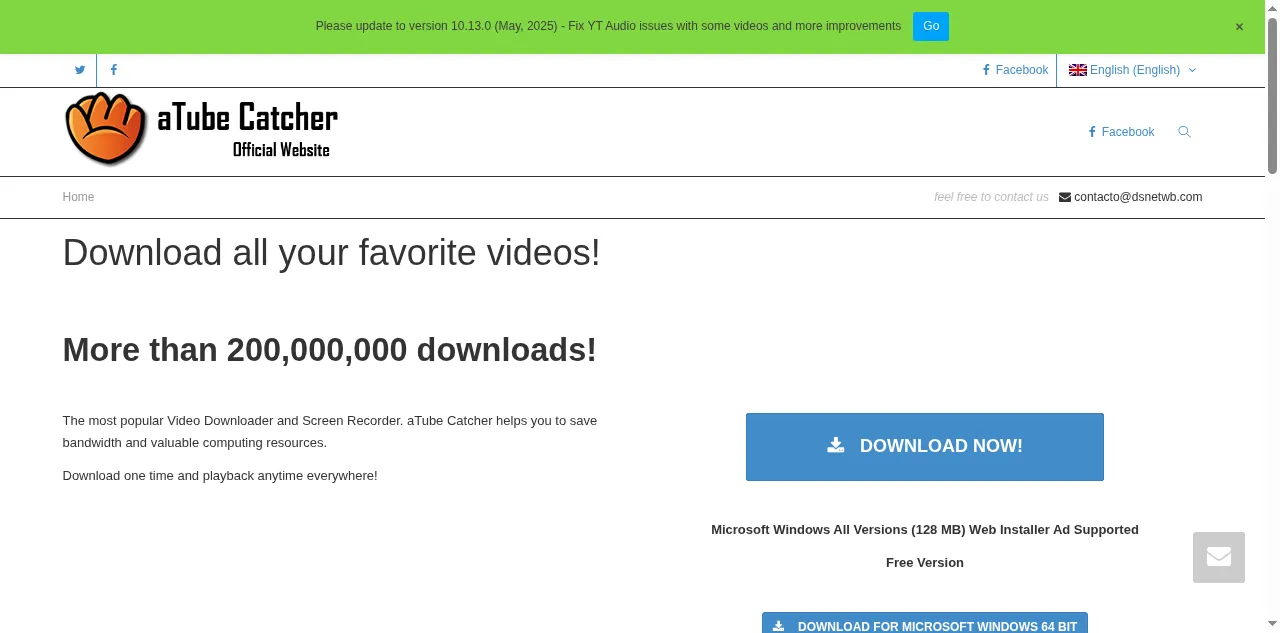Go to the Home breadcrumb

pos(78,197)
